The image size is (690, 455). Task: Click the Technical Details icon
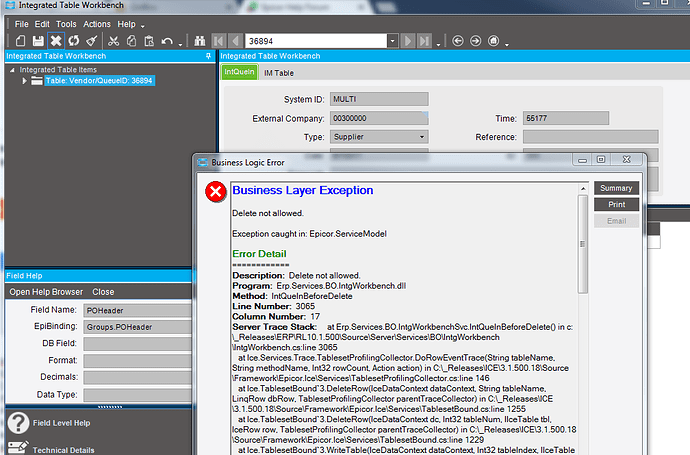click(x=18, y=448)
